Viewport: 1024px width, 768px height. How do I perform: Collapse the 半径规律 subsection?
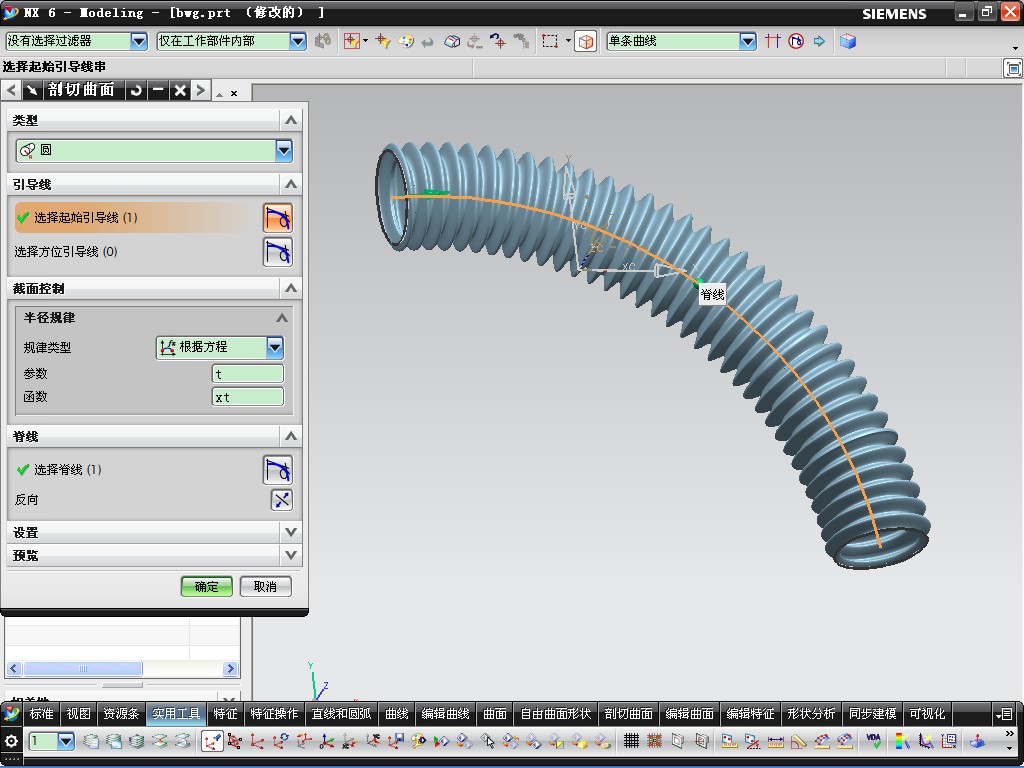(282, 318)
